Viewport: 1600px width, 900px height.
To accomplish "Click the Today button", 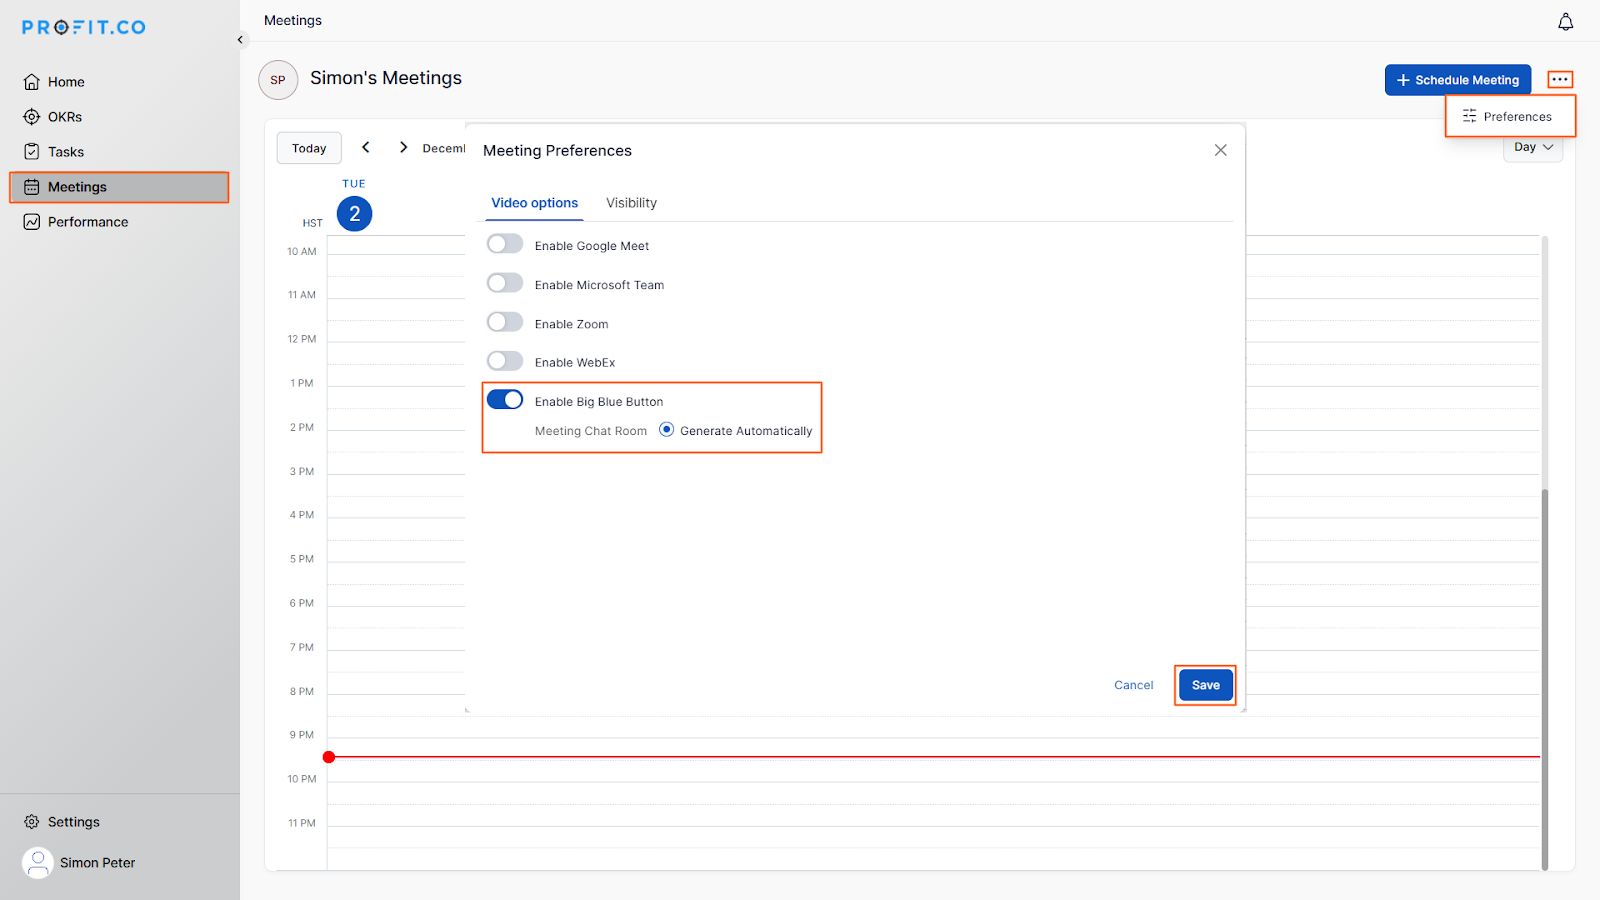I will (309, 148).
